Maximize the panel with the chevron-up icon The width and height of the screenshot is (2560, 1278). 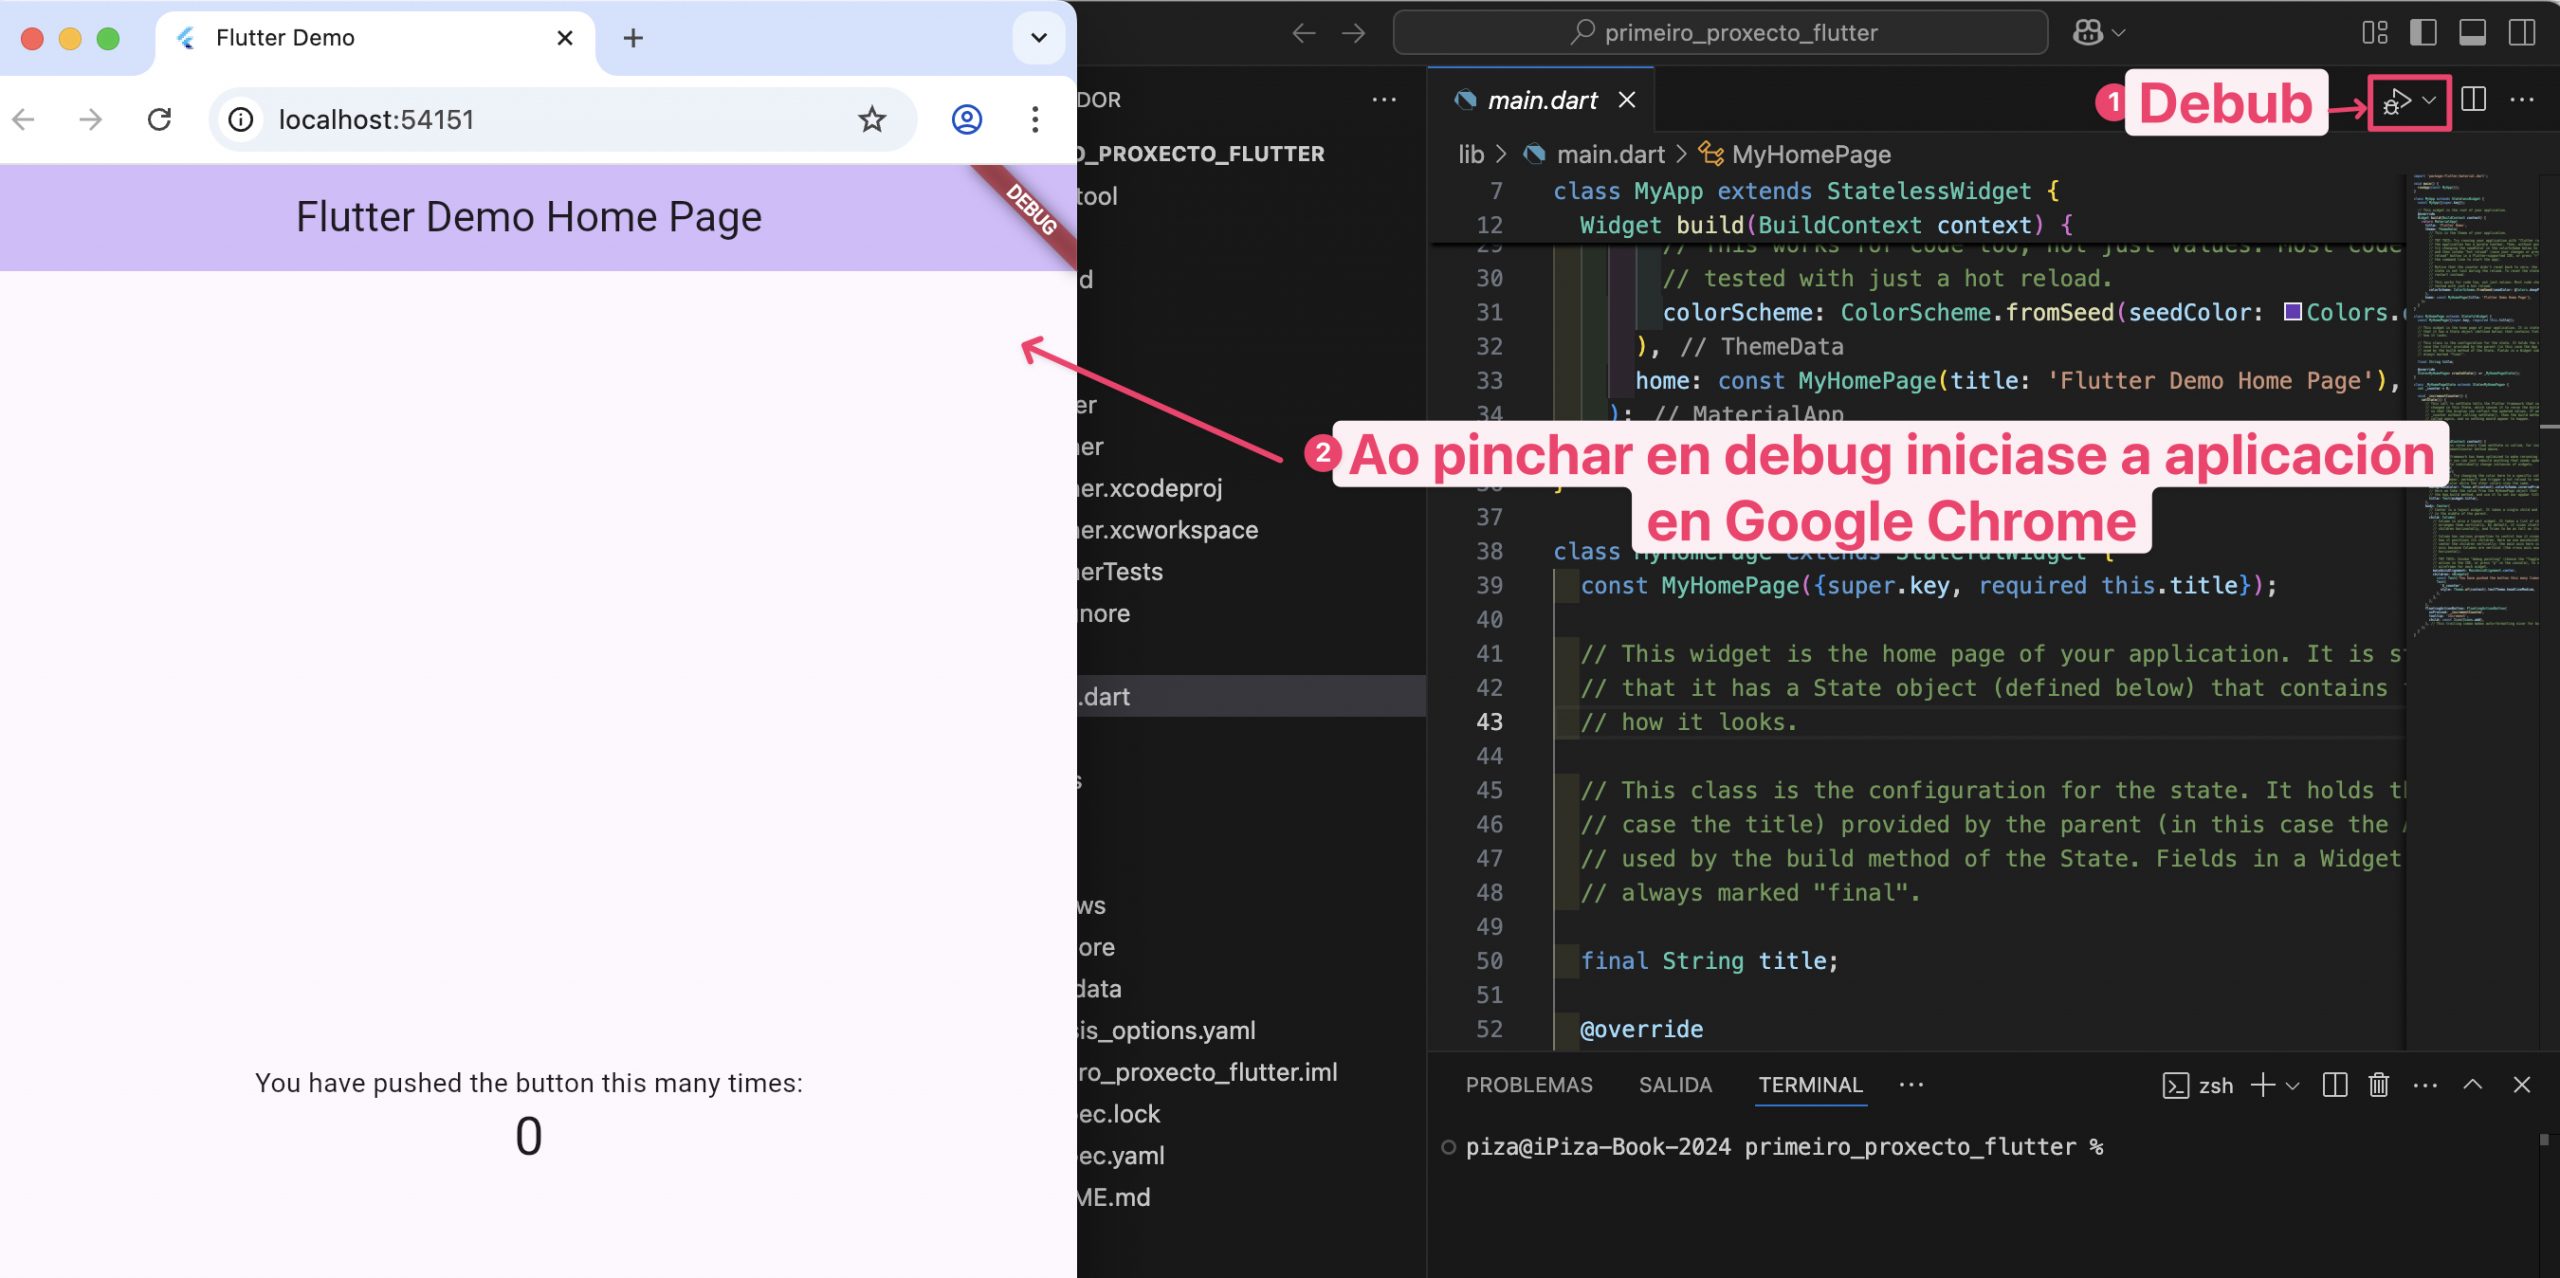(x=2472, y=1085)
